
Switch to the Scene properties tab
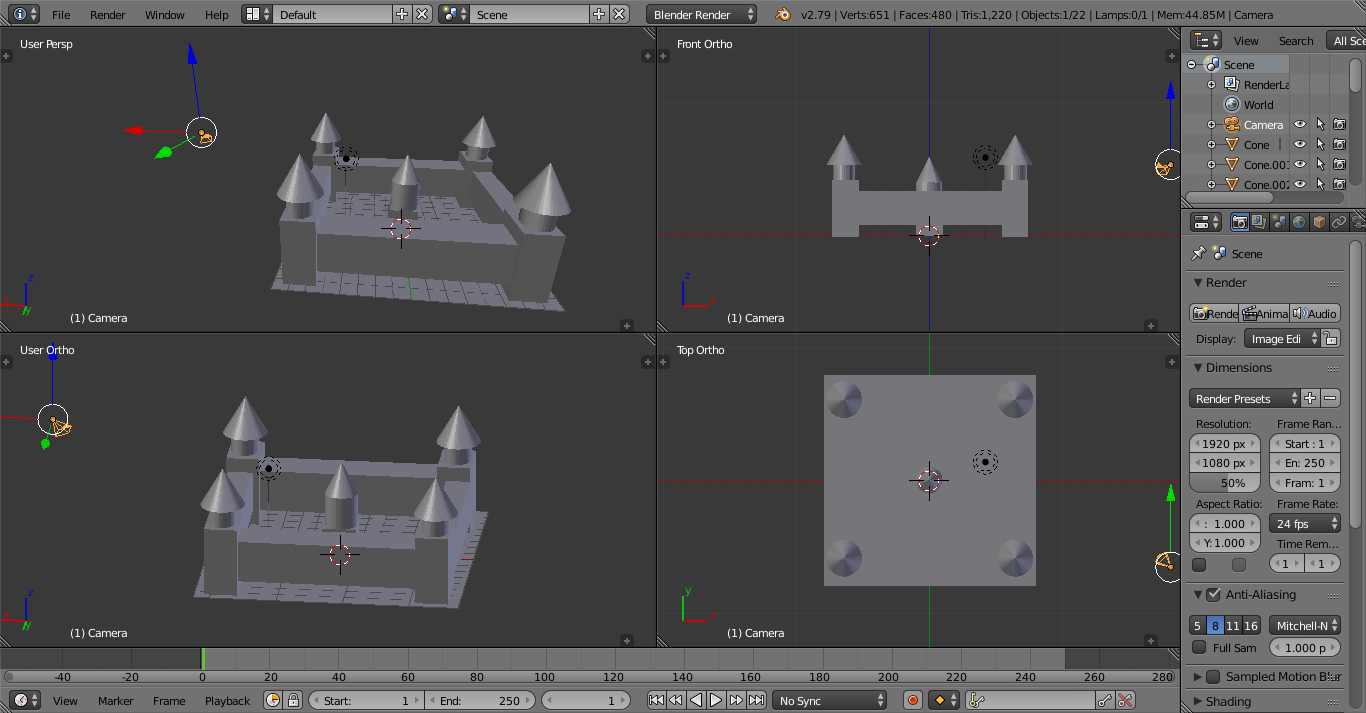[1279, 222]
